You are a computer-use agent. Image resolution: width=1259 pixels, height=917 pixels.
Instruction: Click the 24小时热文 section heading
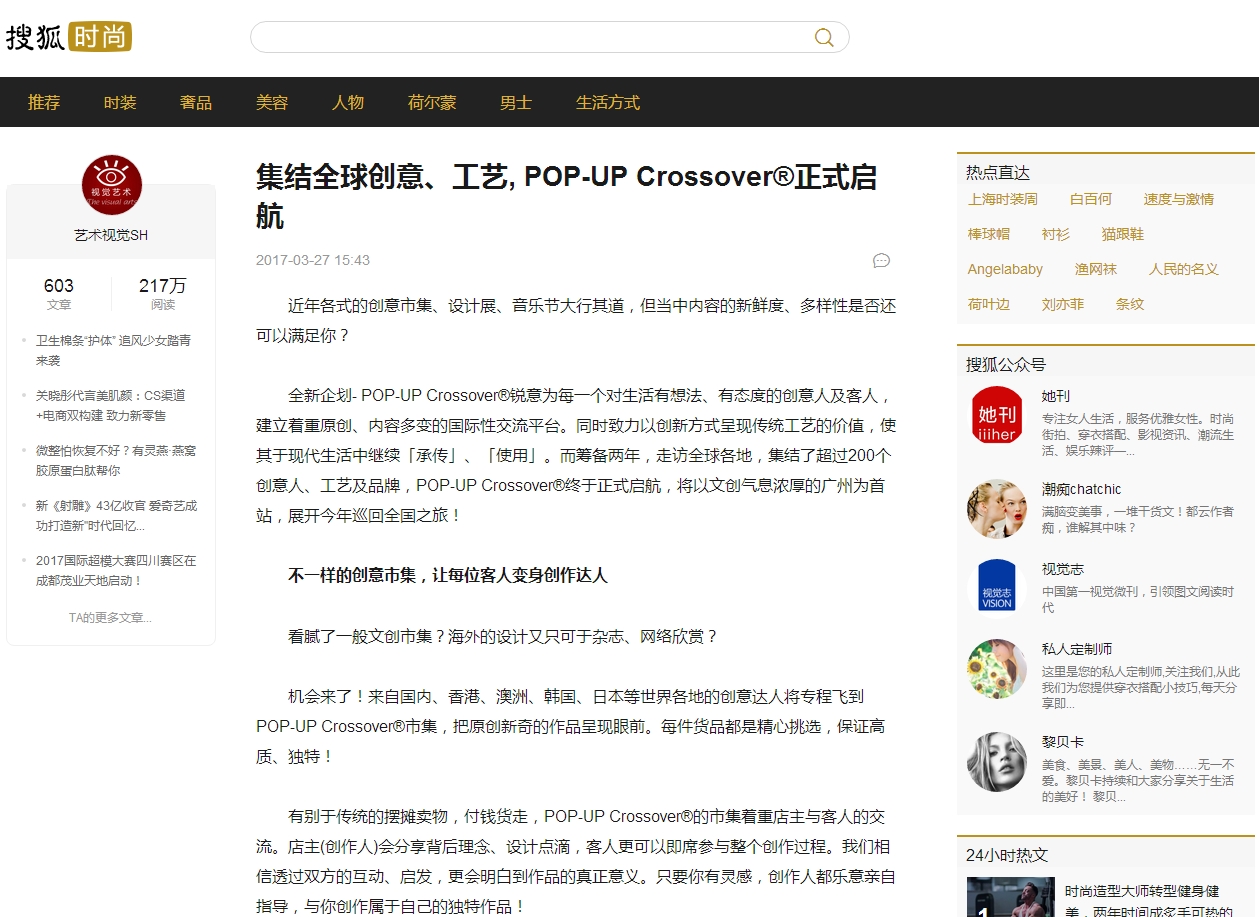1007,855
